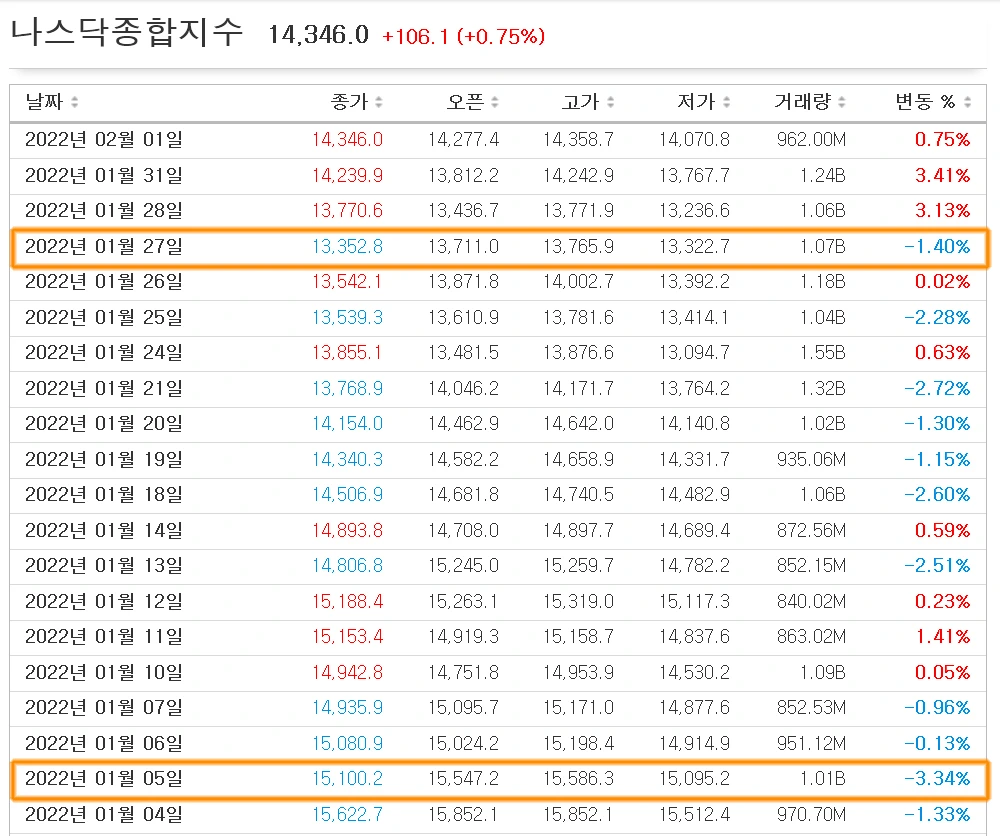Select date cell 2022년 01월 05일
Image resolution: width=1000 pixels, height=836 pixels.
click(x=104, y=779)
